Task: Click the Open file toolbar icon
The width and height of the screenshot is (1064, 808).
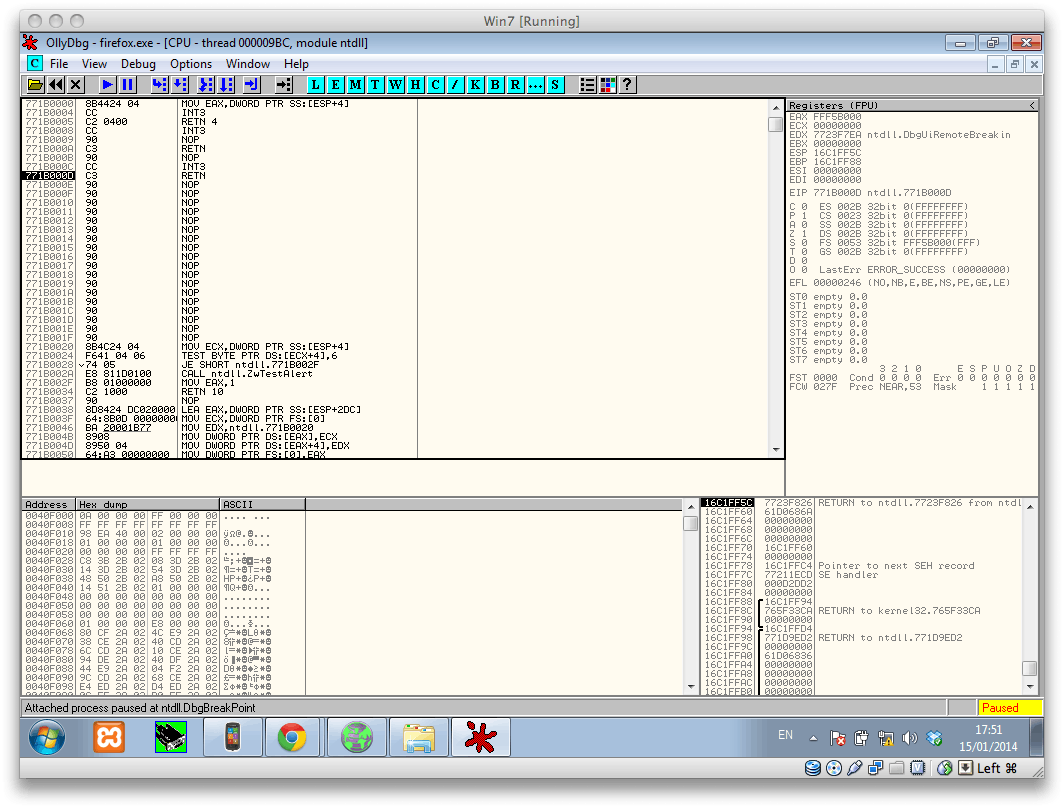Action: [x=35, y=85]
